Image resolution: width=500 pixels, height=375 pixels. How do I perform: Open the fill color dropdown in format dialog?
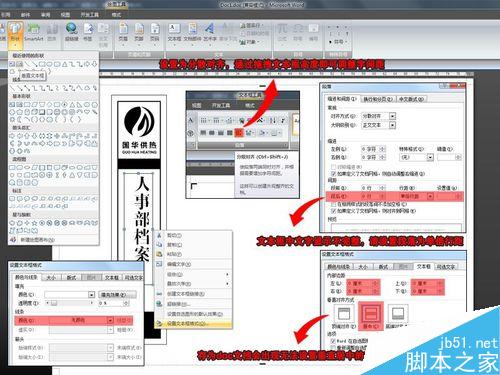click(92, 295)
